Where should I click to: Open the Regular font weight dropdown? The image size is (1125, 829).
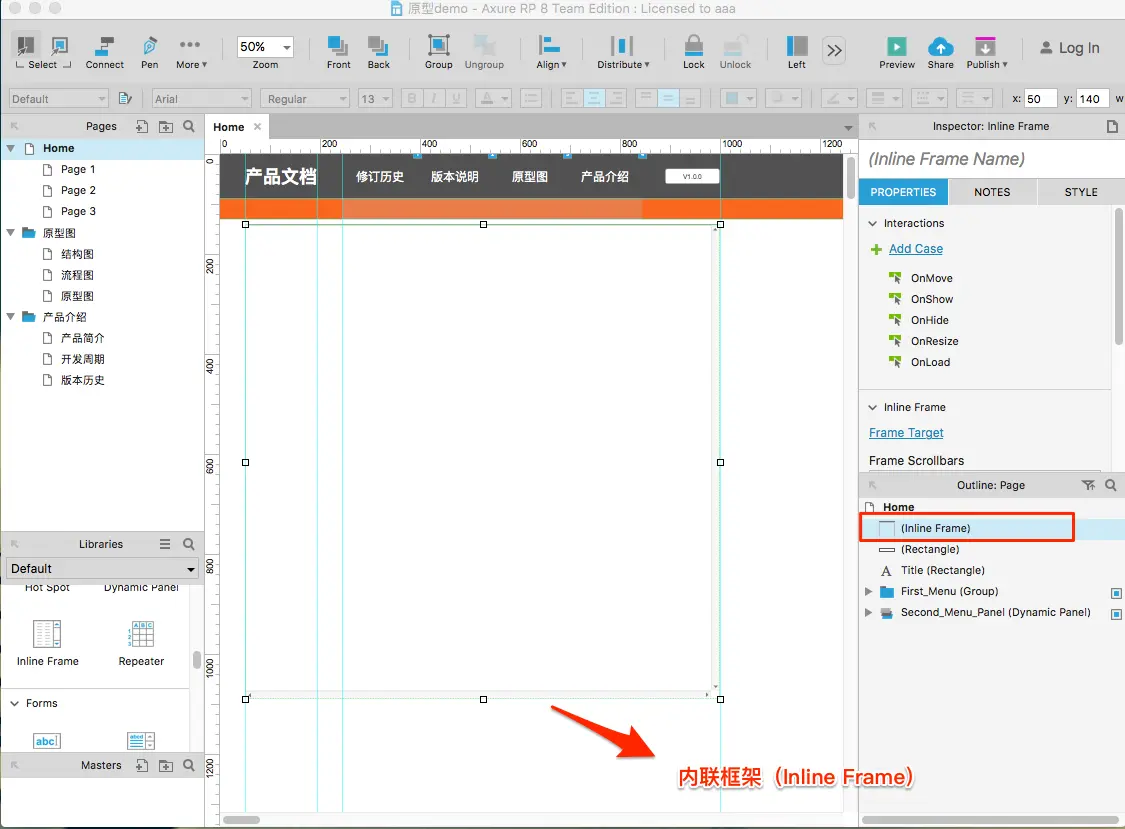pyautogui.click(x=305, y=98)
